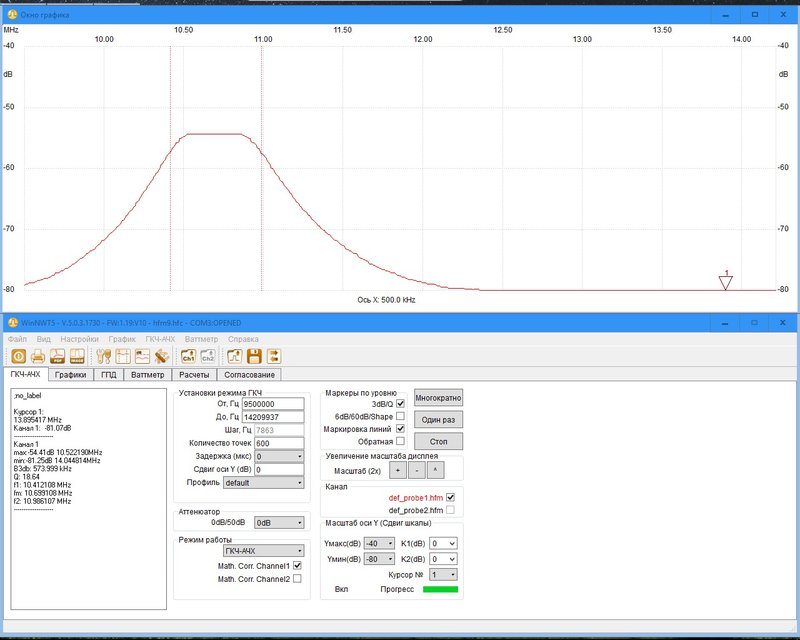
Task: Click WinNWT5 title bar app icon
Action: (x=13, y=323)
